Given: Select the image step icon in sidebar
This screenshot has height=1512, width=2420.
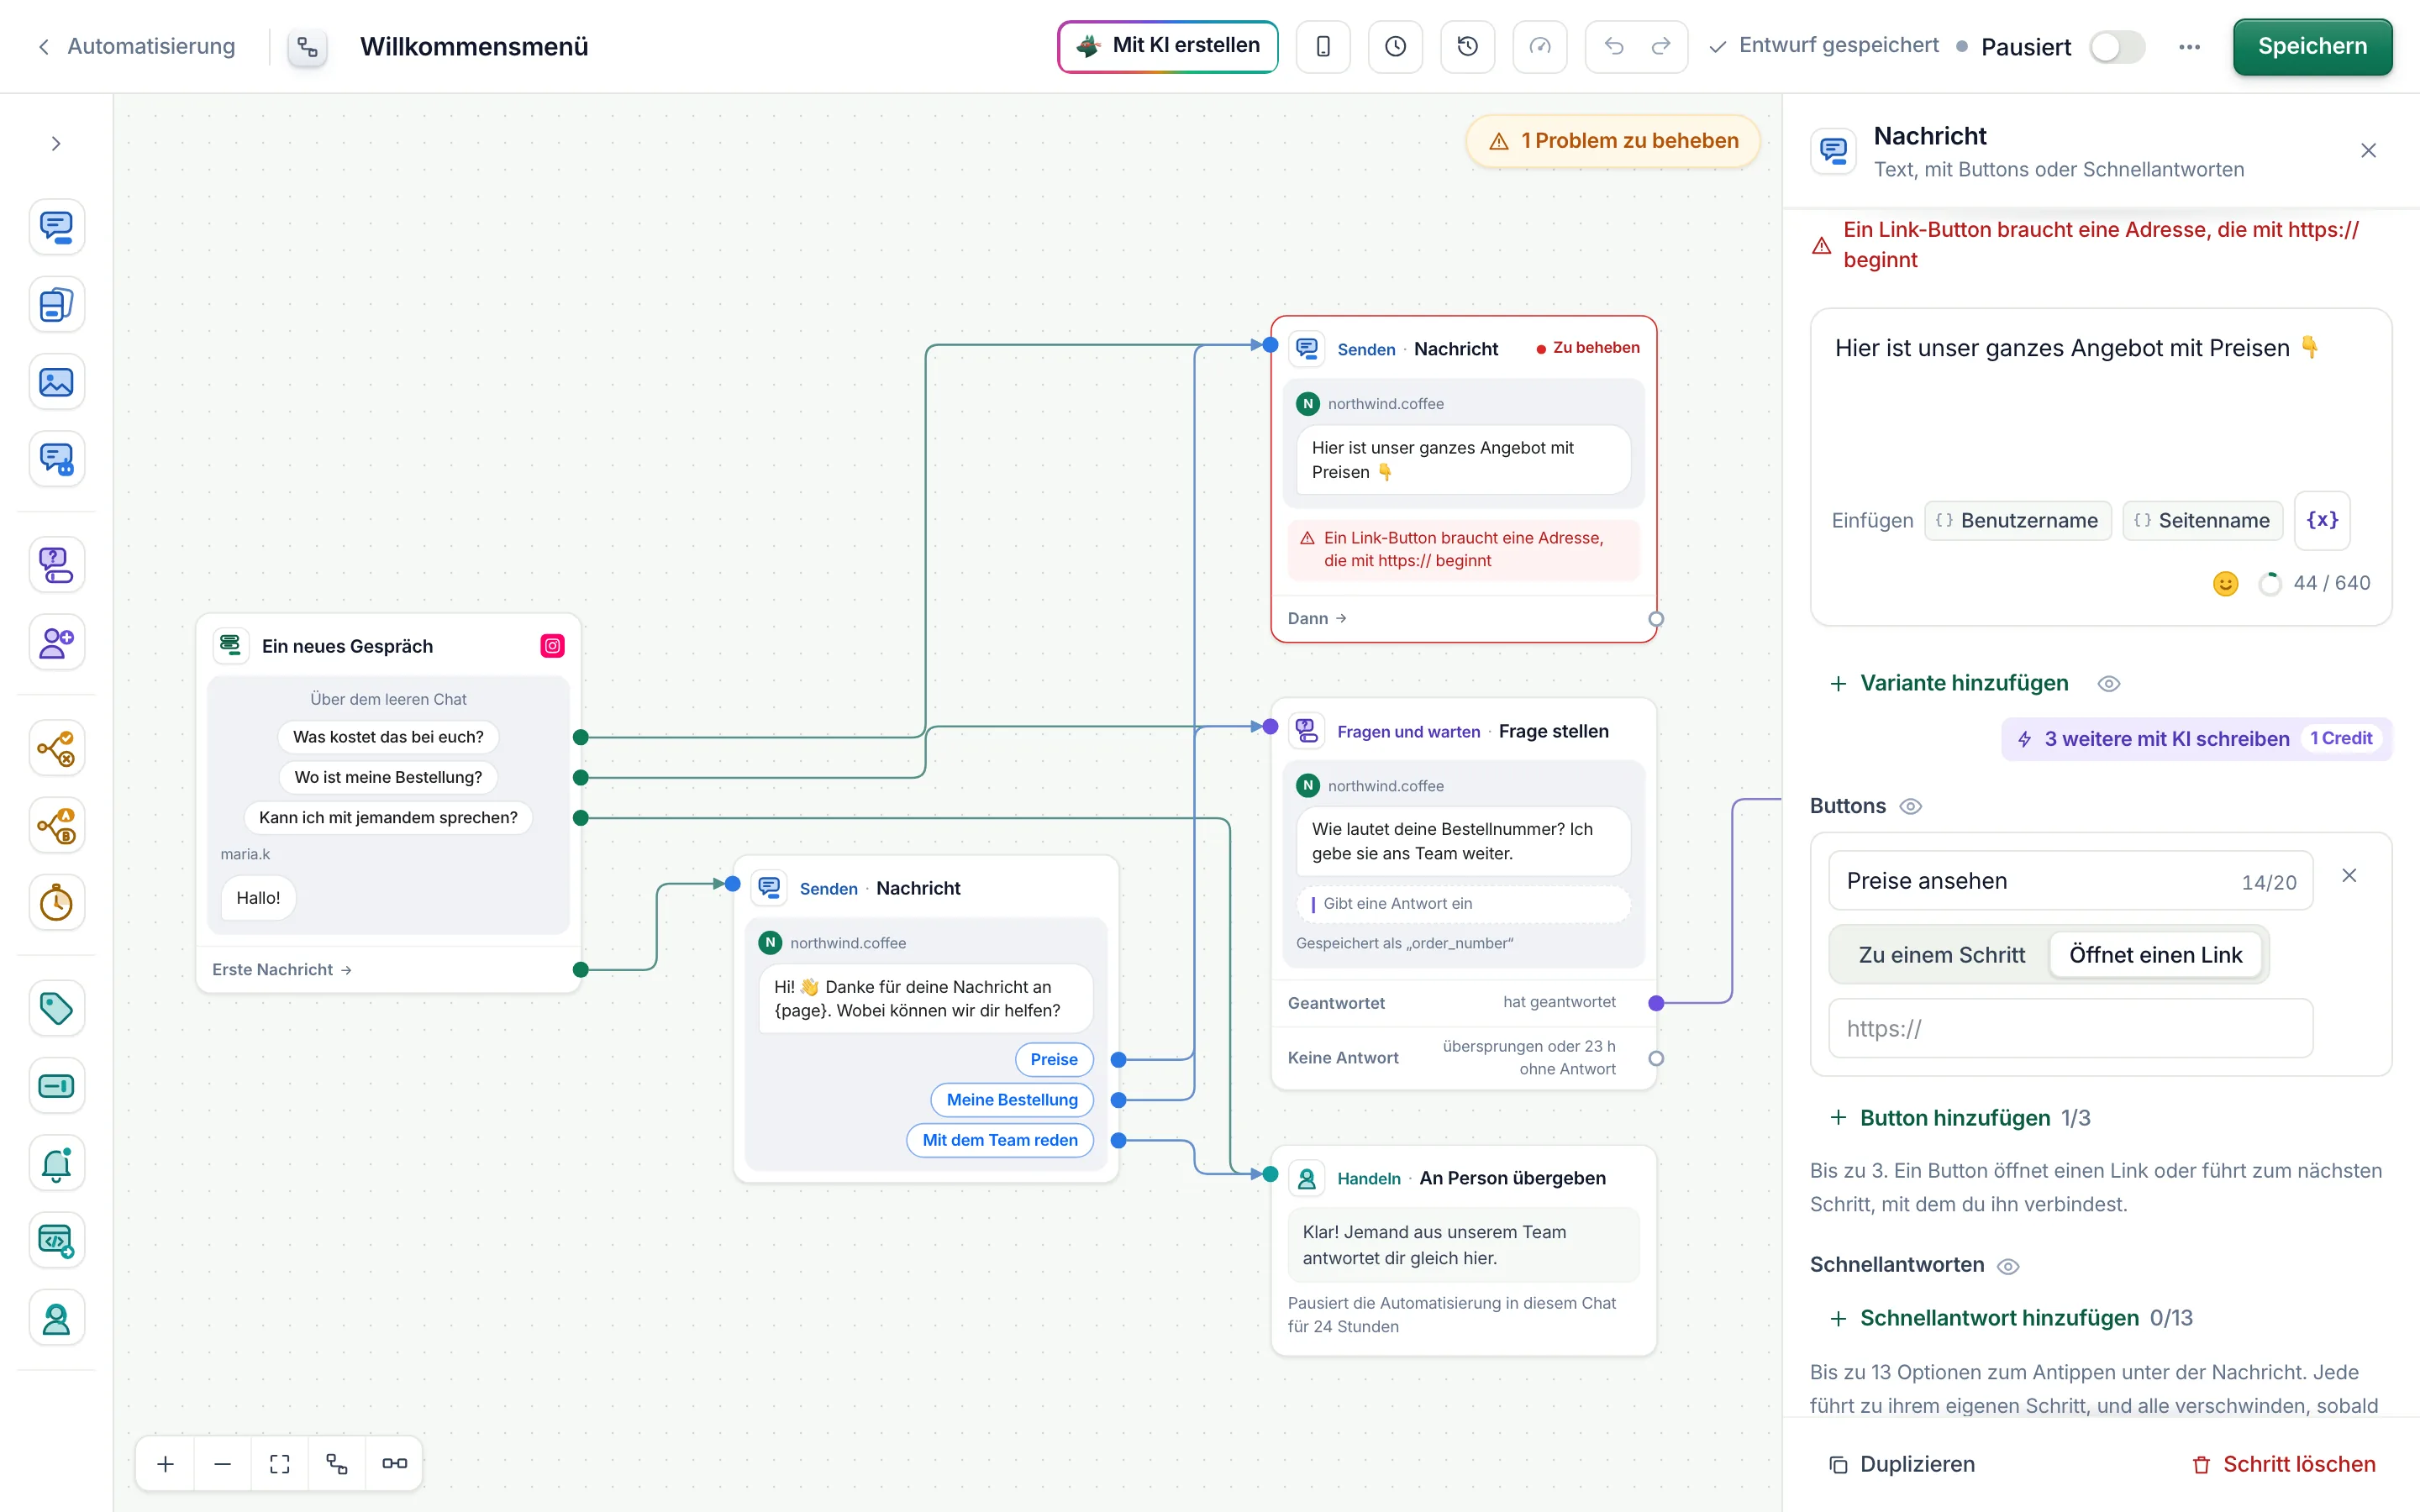Looking at the screenshot, I should (x=56, y=382).
